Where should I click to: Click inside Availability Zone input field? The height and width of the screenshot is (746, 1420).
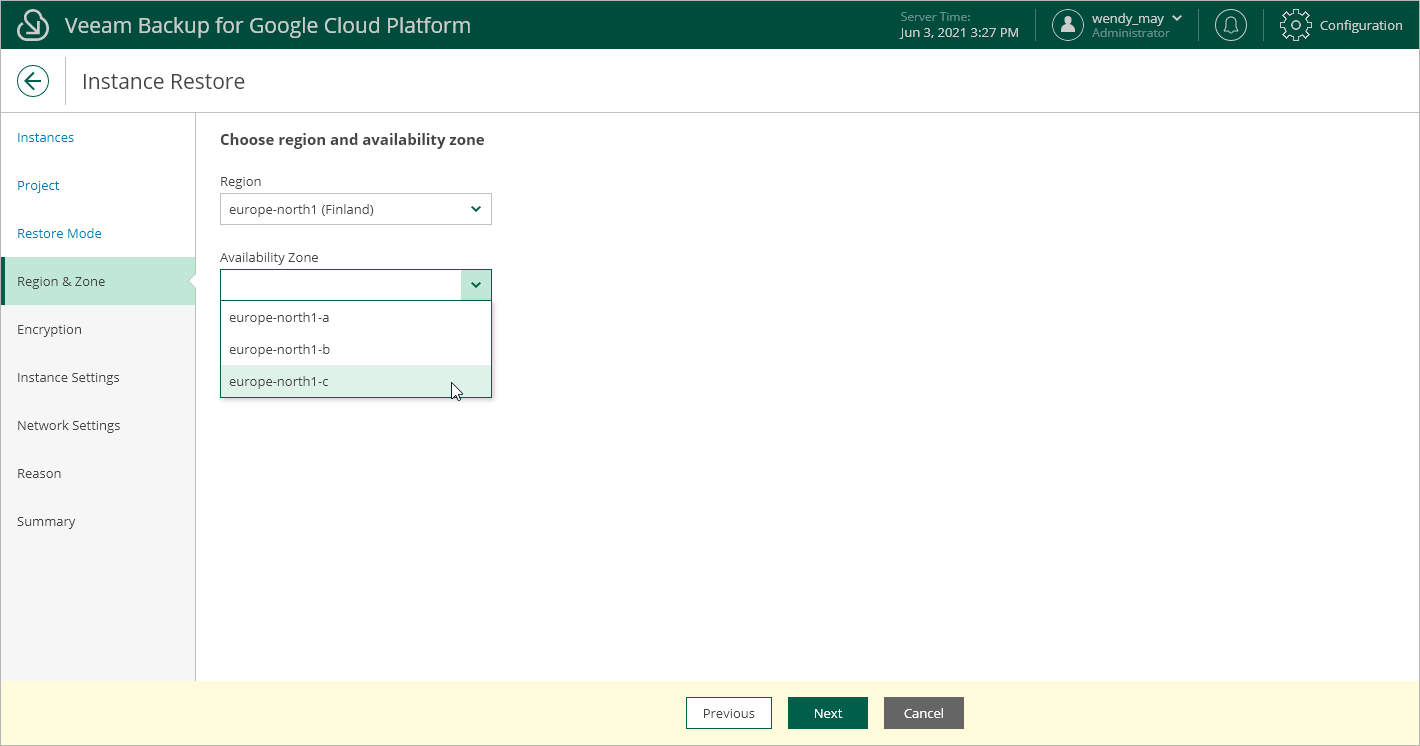[x=341, y=285]
